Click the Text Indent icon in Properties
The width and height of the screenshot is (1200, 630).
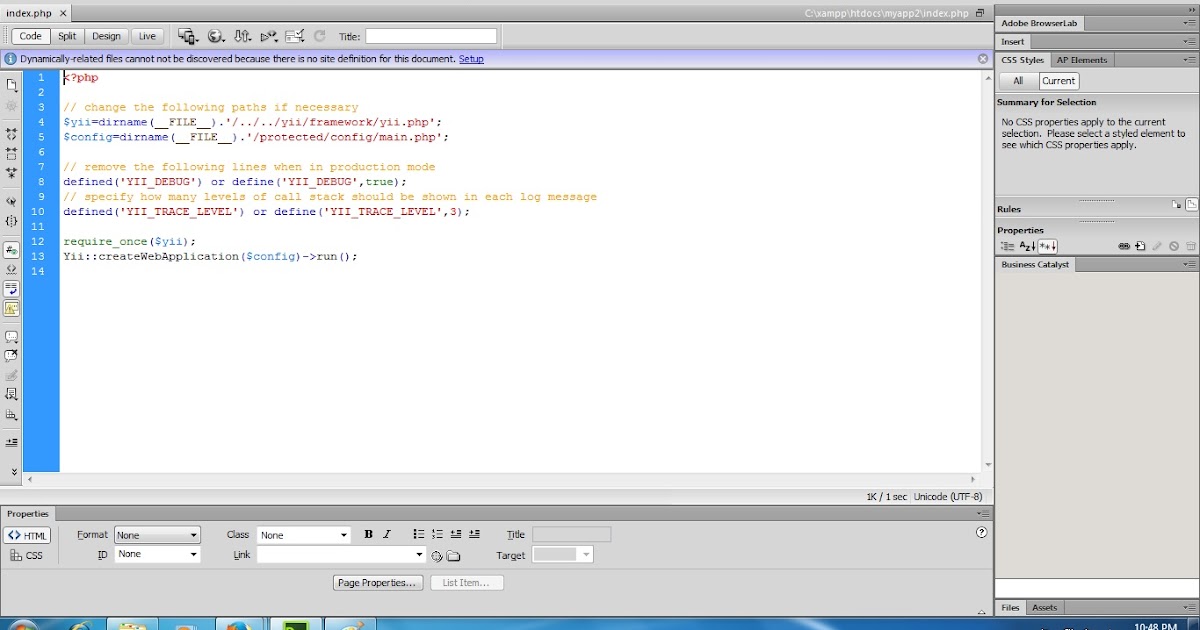pos(474,534)
